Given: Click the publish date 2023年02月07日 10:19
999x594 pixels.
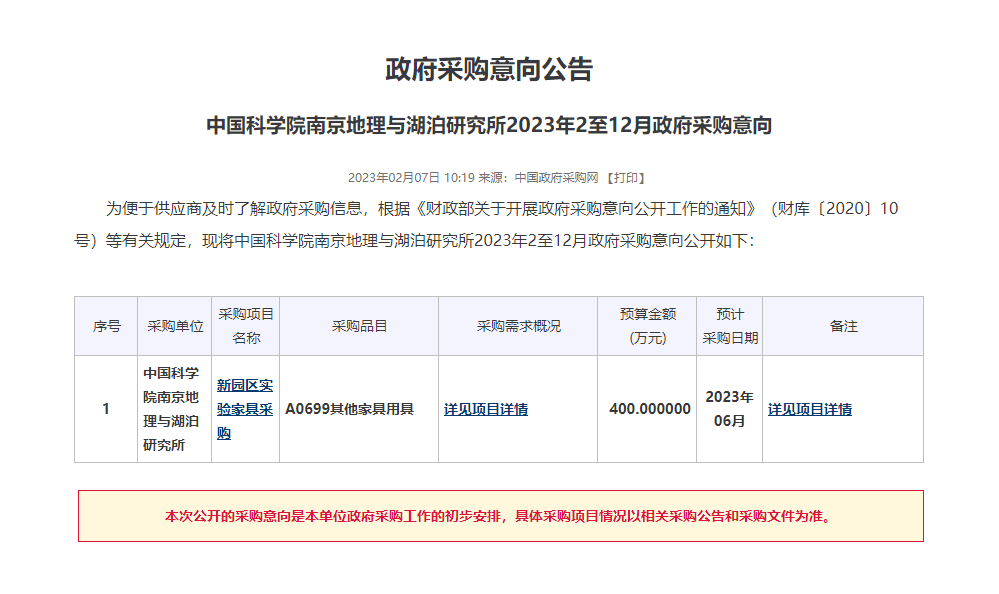Looking at the screenshot, I should tap(412, 178).
